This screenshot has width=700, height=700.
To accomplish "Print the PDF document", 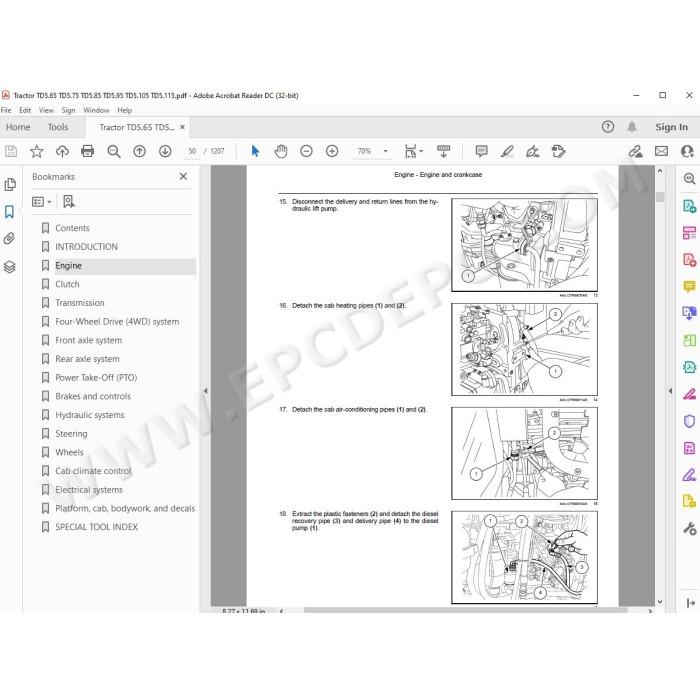I will 88,151.
